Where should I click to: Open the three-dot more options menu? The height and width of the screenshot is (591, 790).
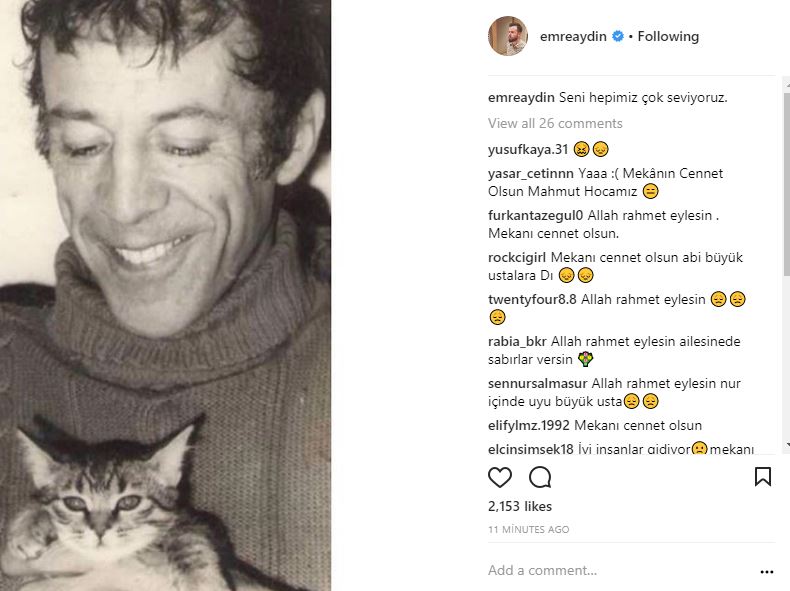[767, 572]
